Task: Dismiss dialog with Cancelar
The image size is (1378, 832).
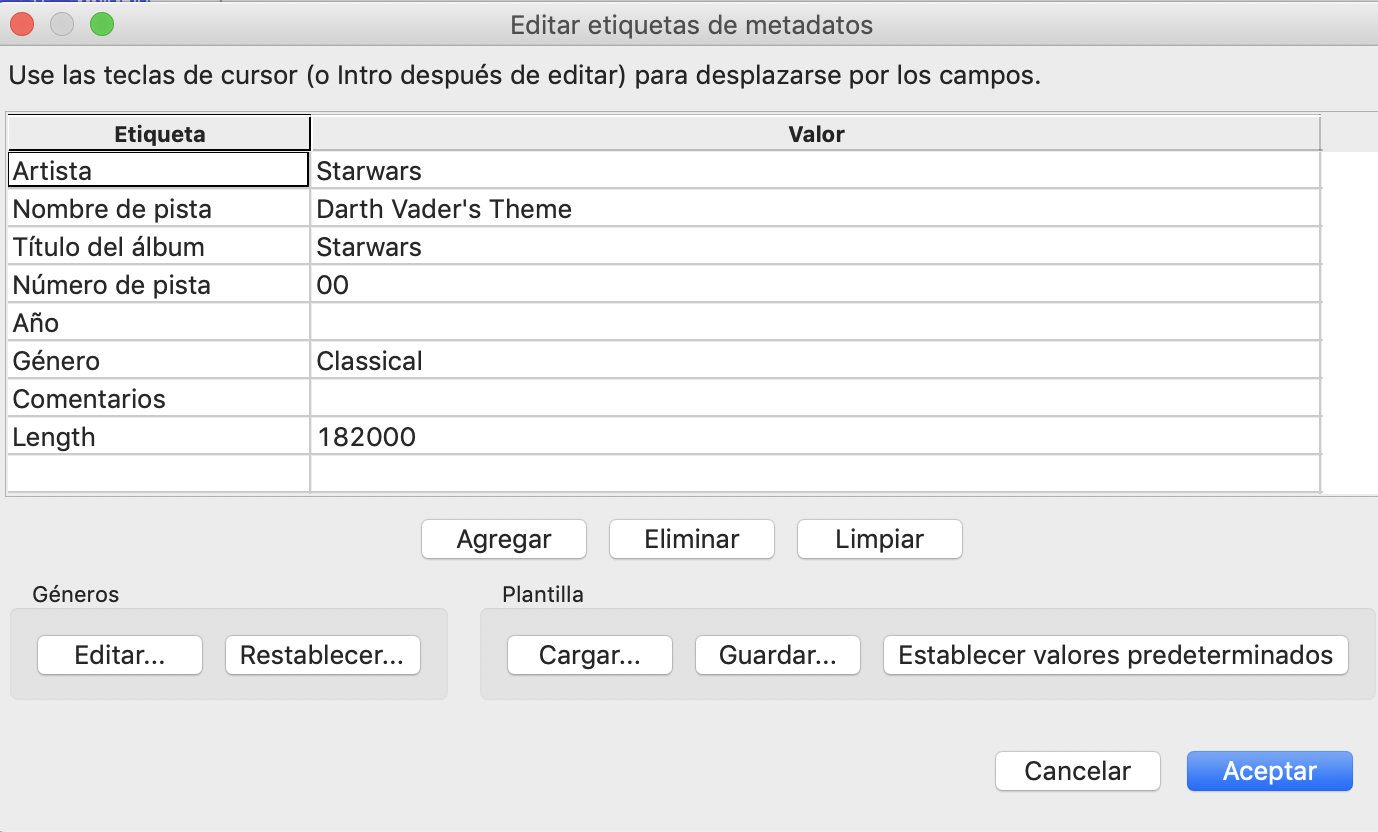Action: (x=1078, y=771)
